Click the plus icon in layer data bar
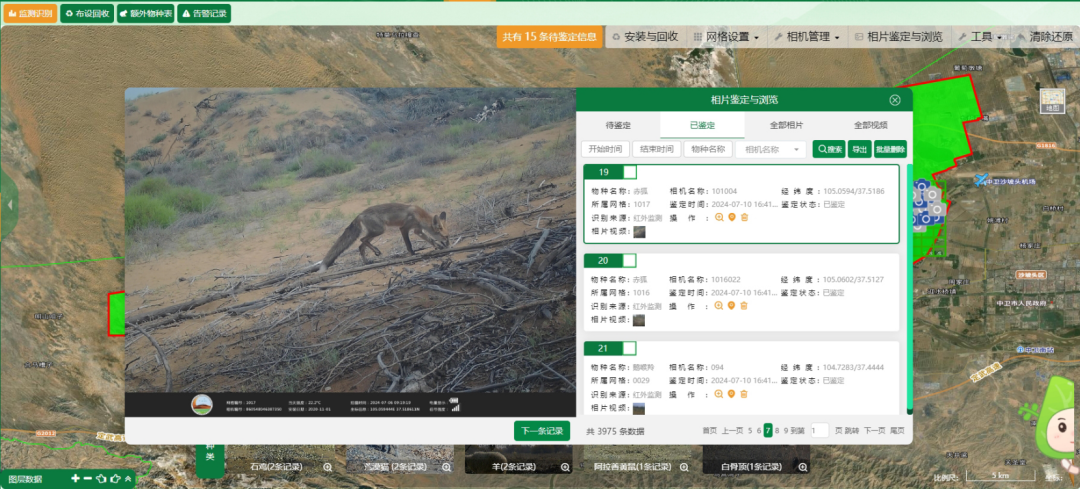Screen dimensions: 1080x489 click(75, 479)
